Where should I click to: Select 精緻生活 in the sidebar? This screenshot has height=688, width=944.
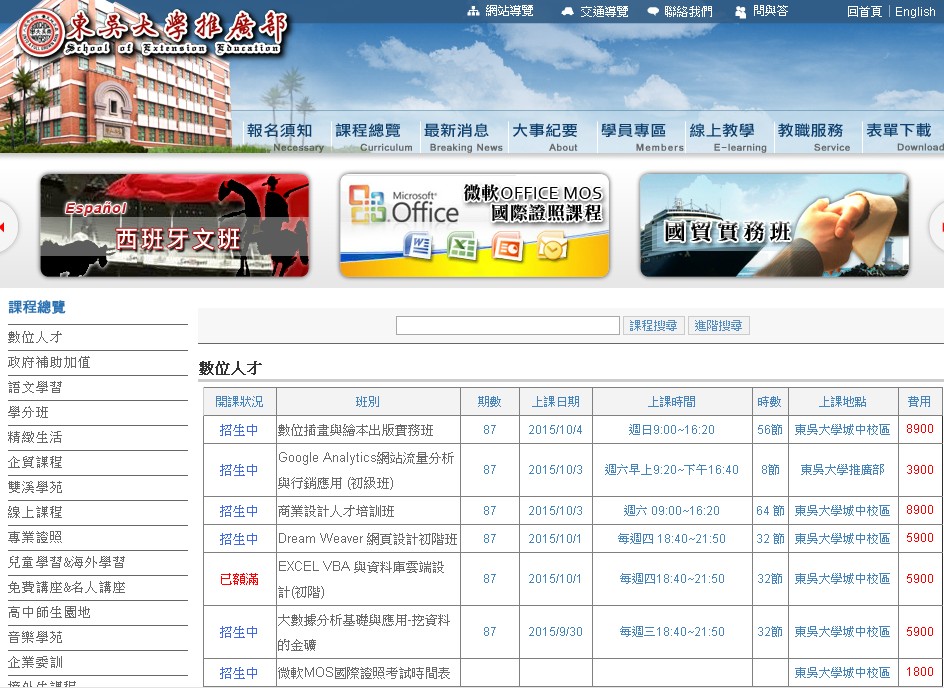pyautogui.click(x=35, y=438)
